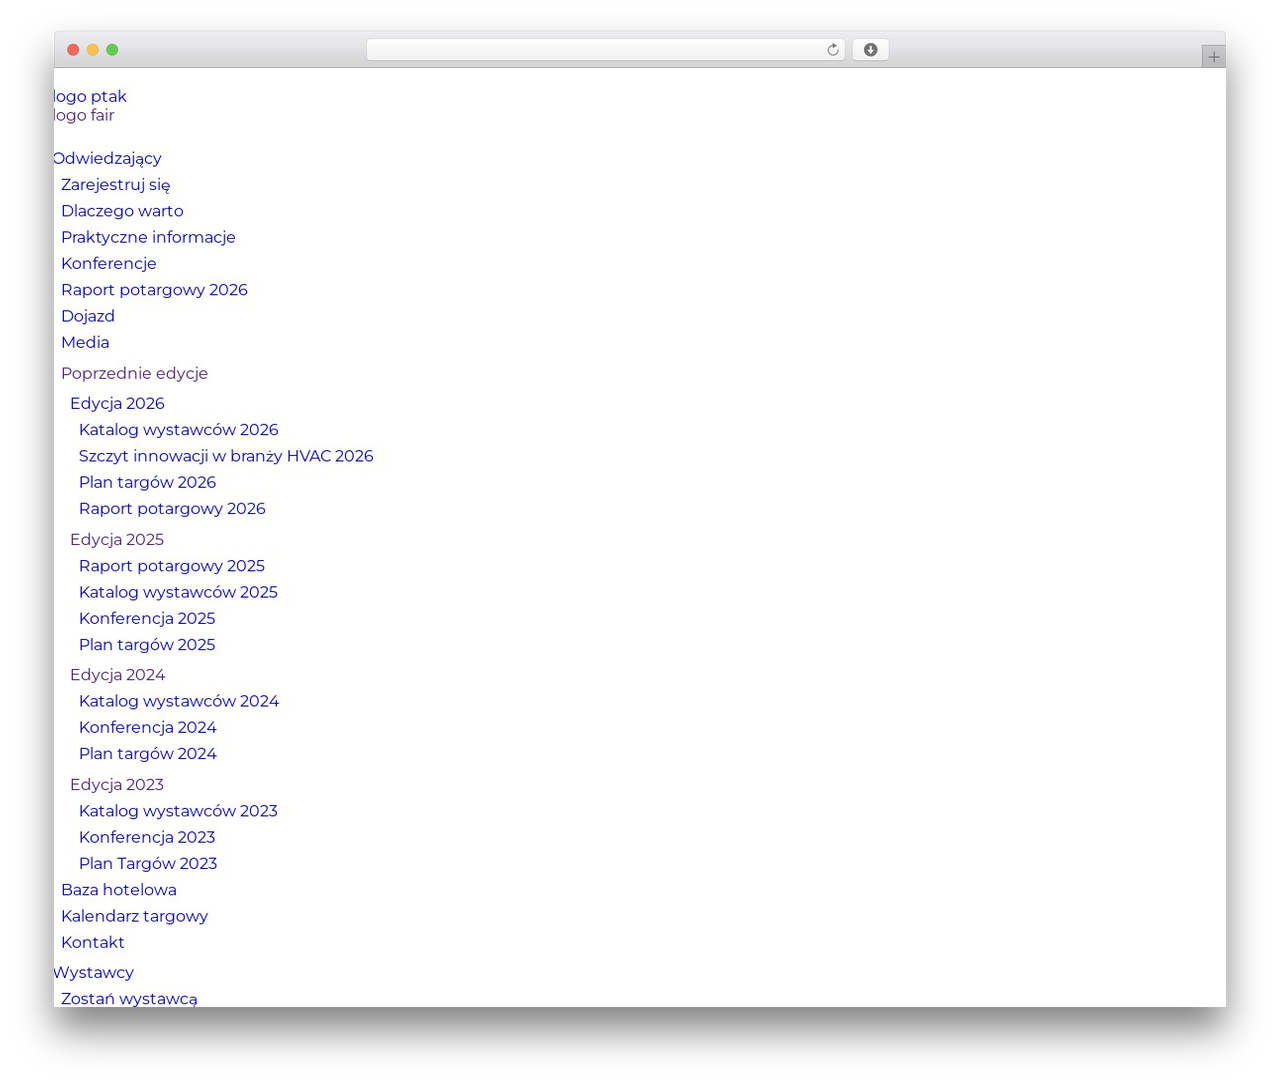The width and height of the screenshot is (1280, 1084).
Task: View Katalog wystawców 2026
Action: (179, 430)
